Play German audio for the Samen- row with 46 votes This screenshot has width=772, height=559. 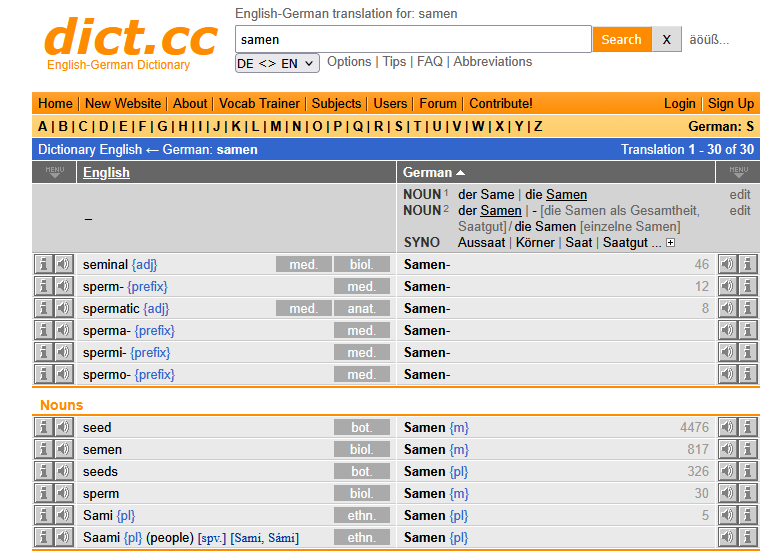[727, 264]
